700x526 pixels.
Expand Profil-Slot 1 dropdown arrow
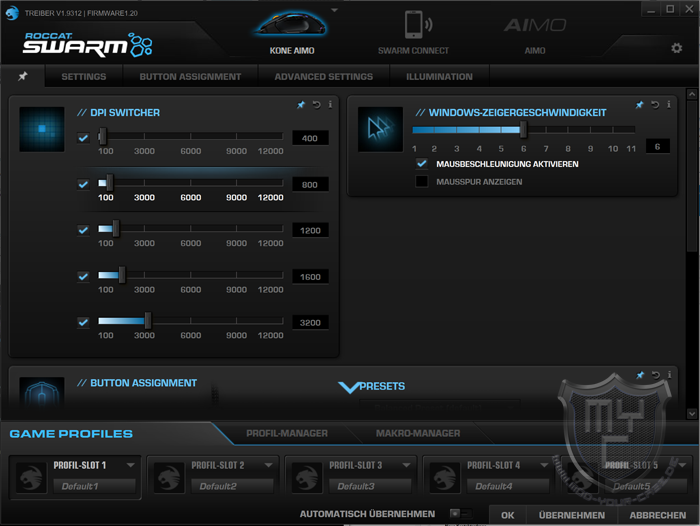130,465
